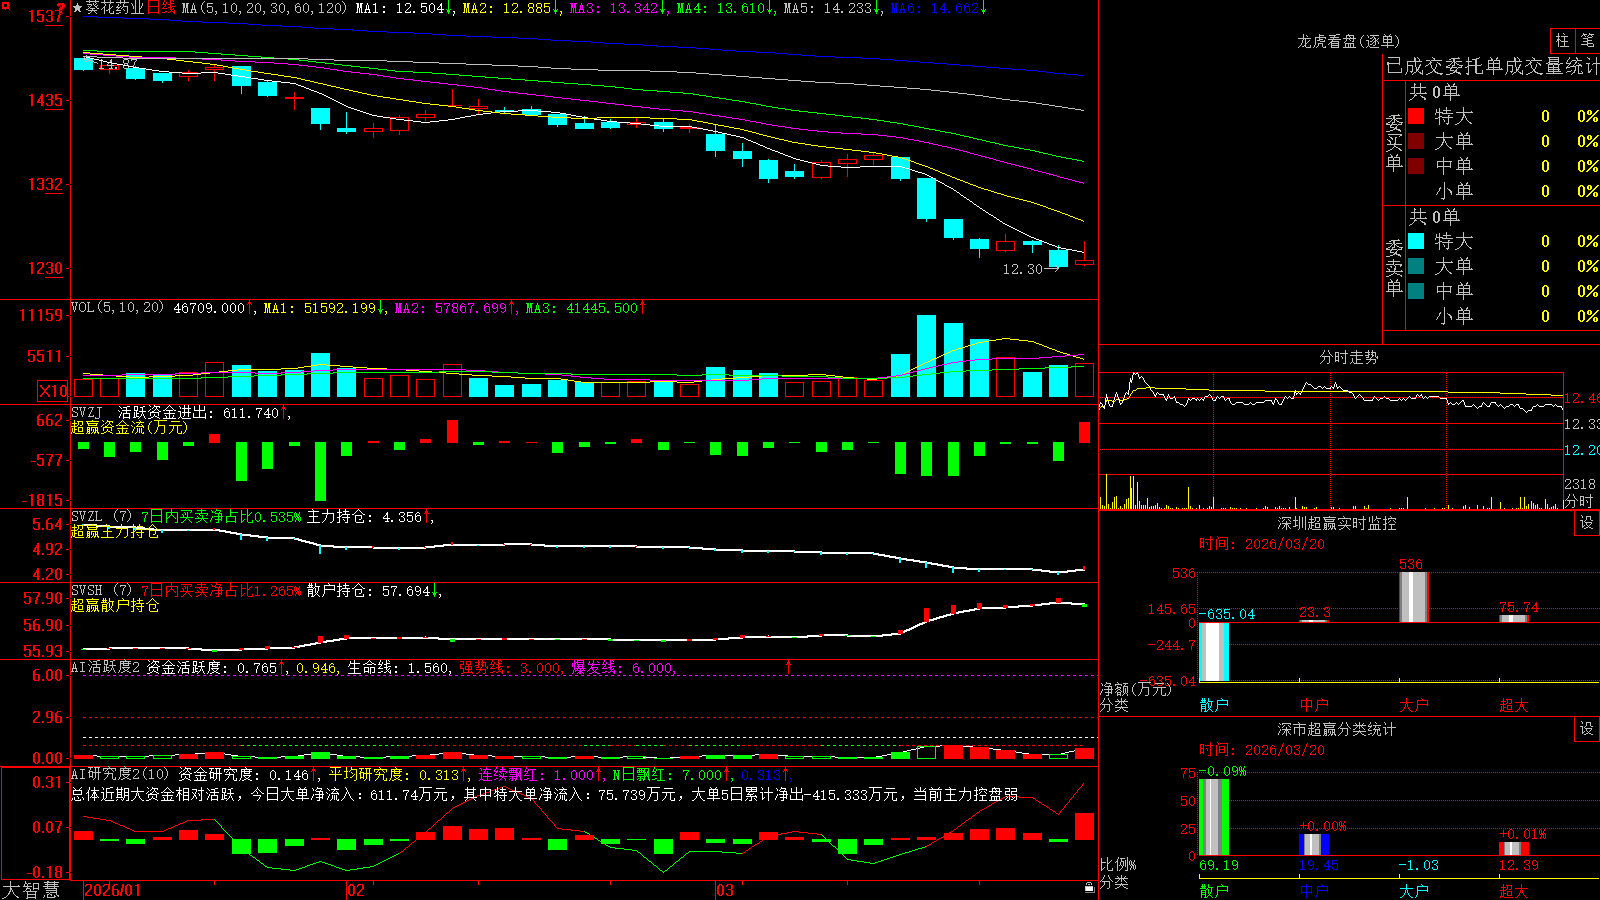Click the 超赢资金流(万元) label

click(129, 428)
